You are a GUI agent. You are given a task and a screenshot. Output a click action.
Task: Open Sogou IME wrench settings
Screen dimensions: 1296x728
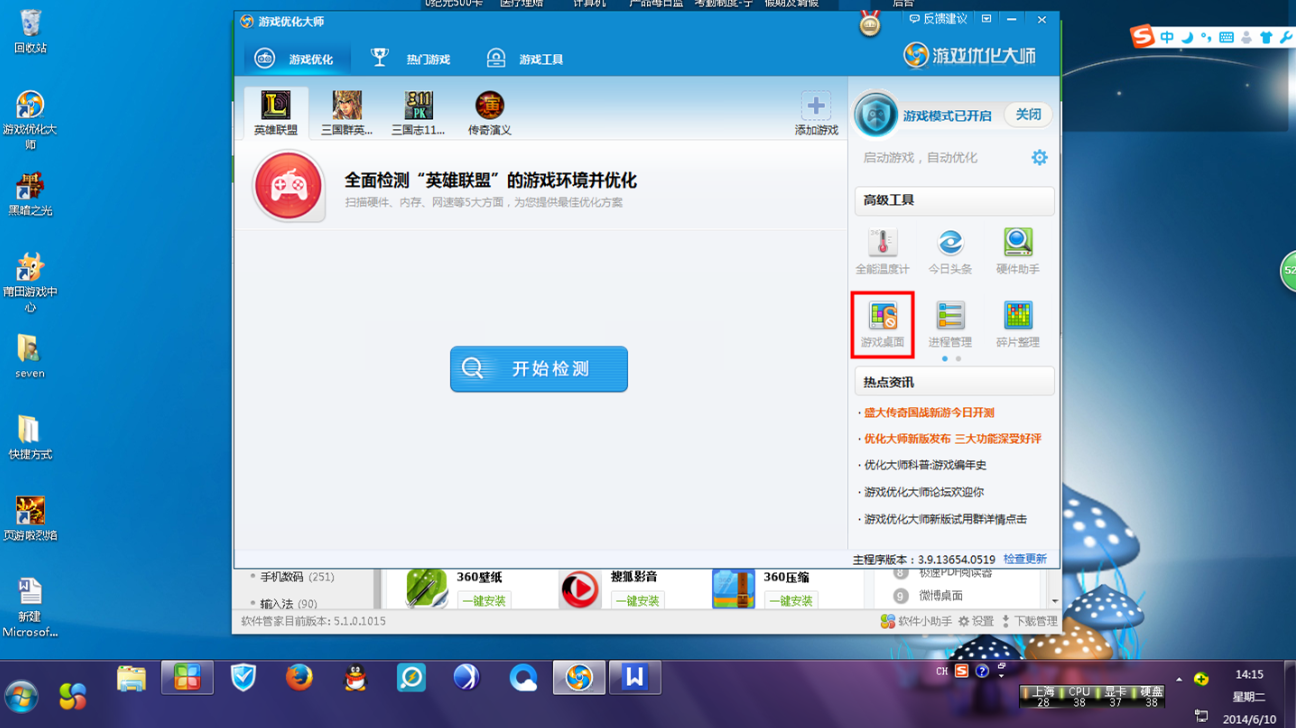click(x=1286, y=38)
